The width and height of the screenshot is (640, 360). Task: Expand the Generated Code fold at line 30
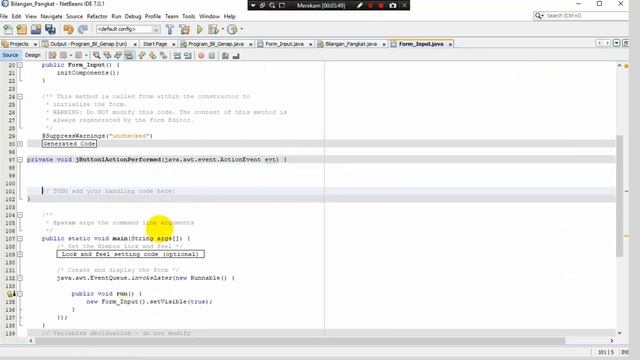pos(20,144)
